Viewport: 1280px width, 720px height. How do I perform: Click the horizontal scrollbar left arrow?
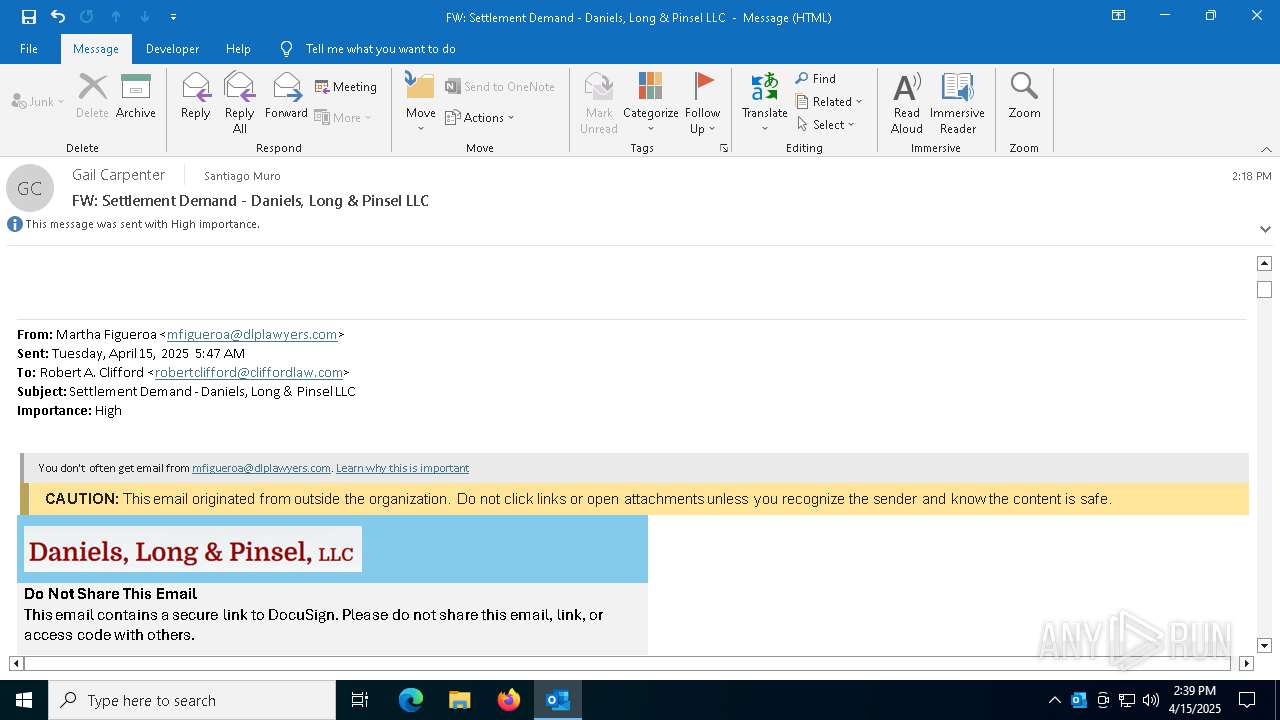16,663
